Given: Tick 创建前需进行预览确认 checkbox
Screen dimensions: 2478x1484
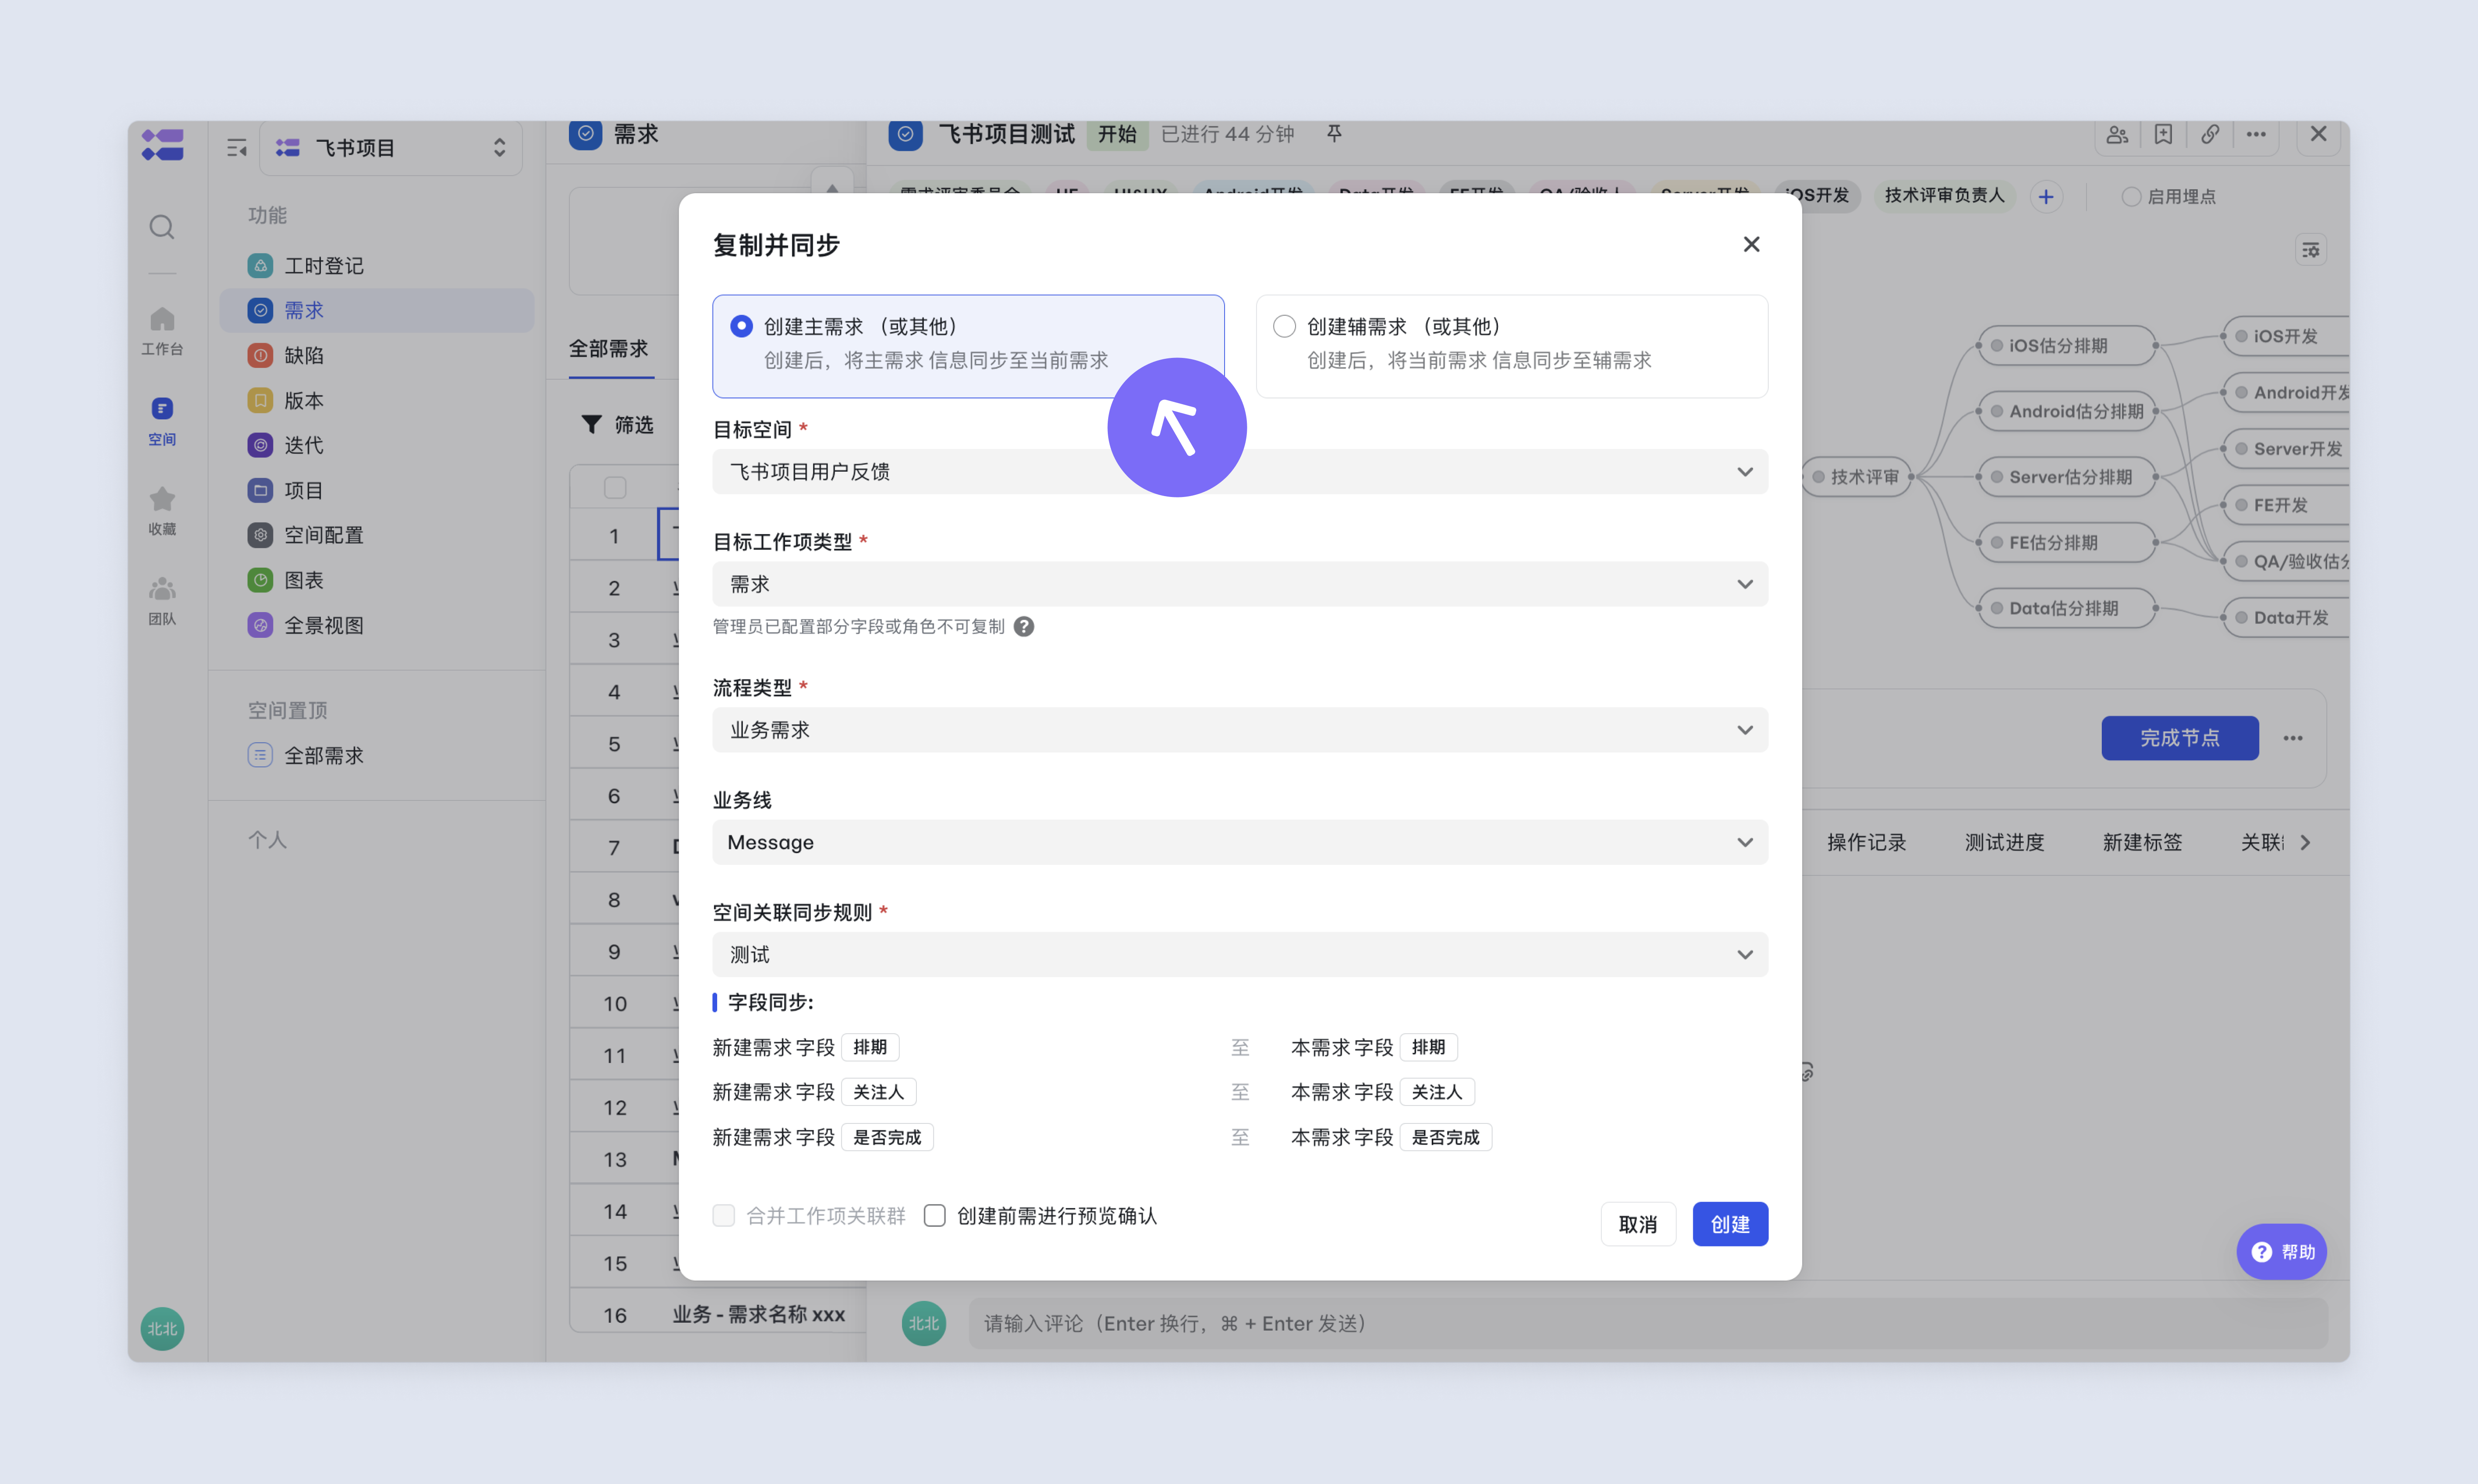Looking at the screenshot, I should click(x=935, y=1216).
